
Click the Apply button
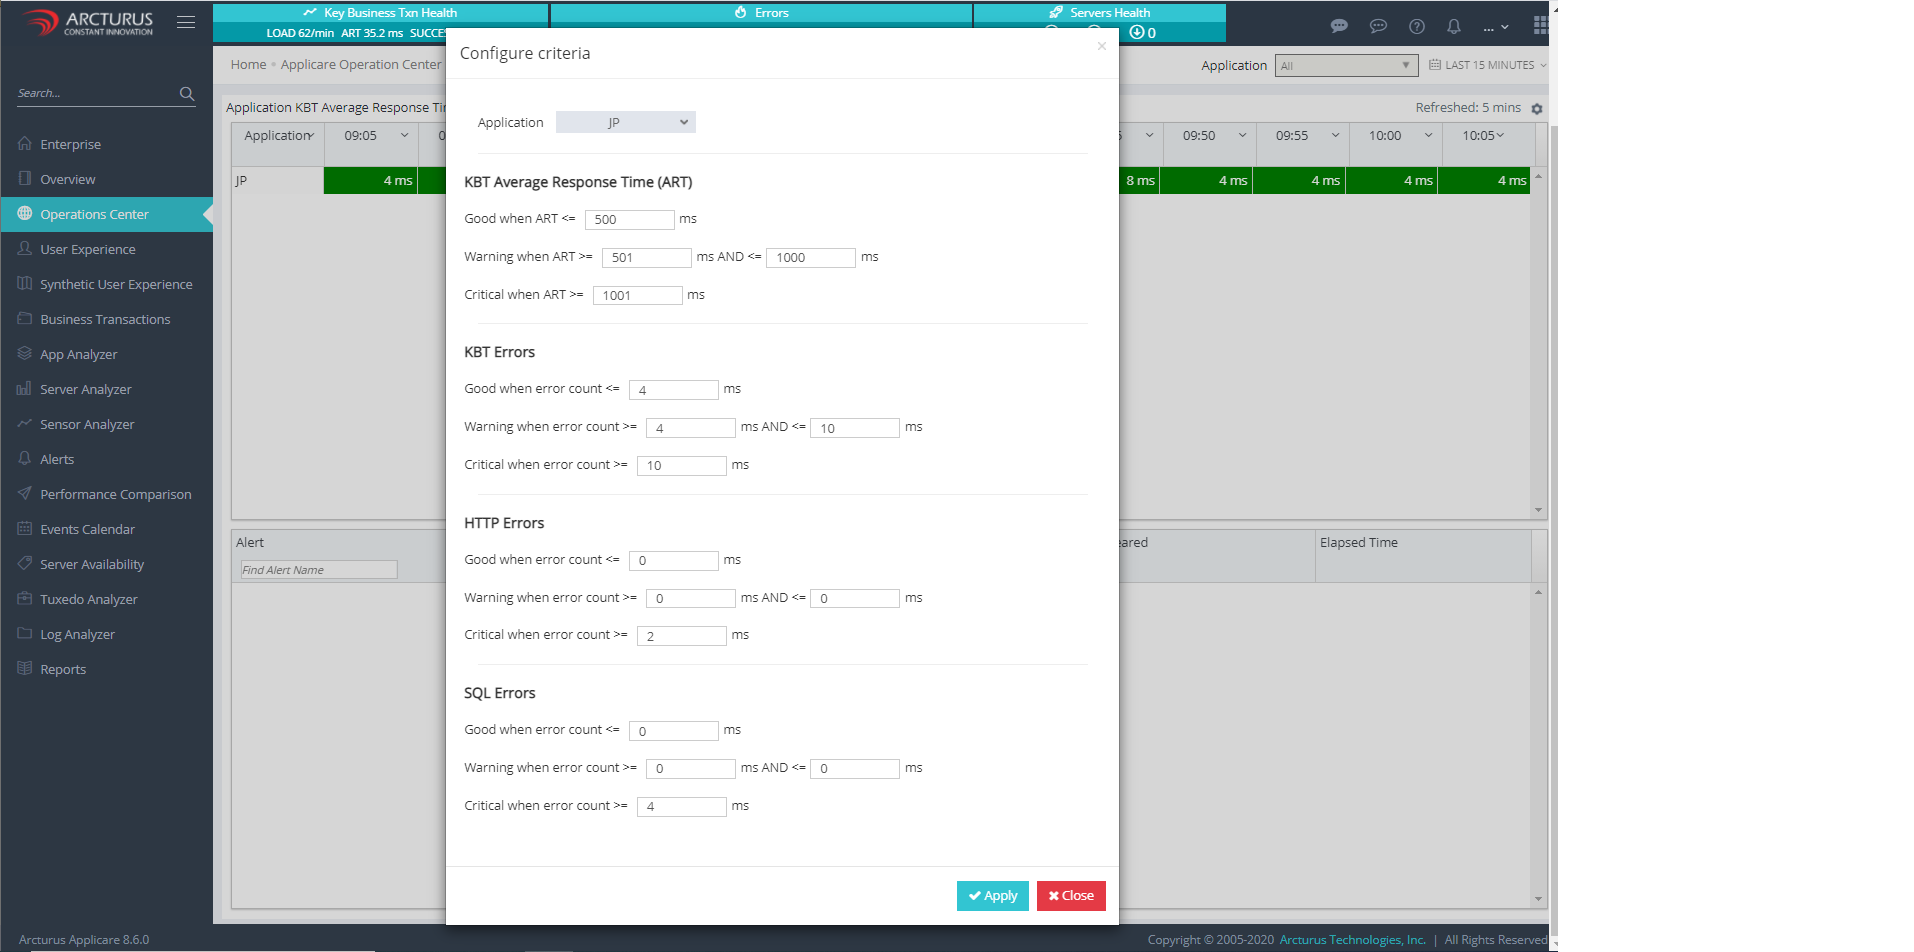(x=992, y=896)
